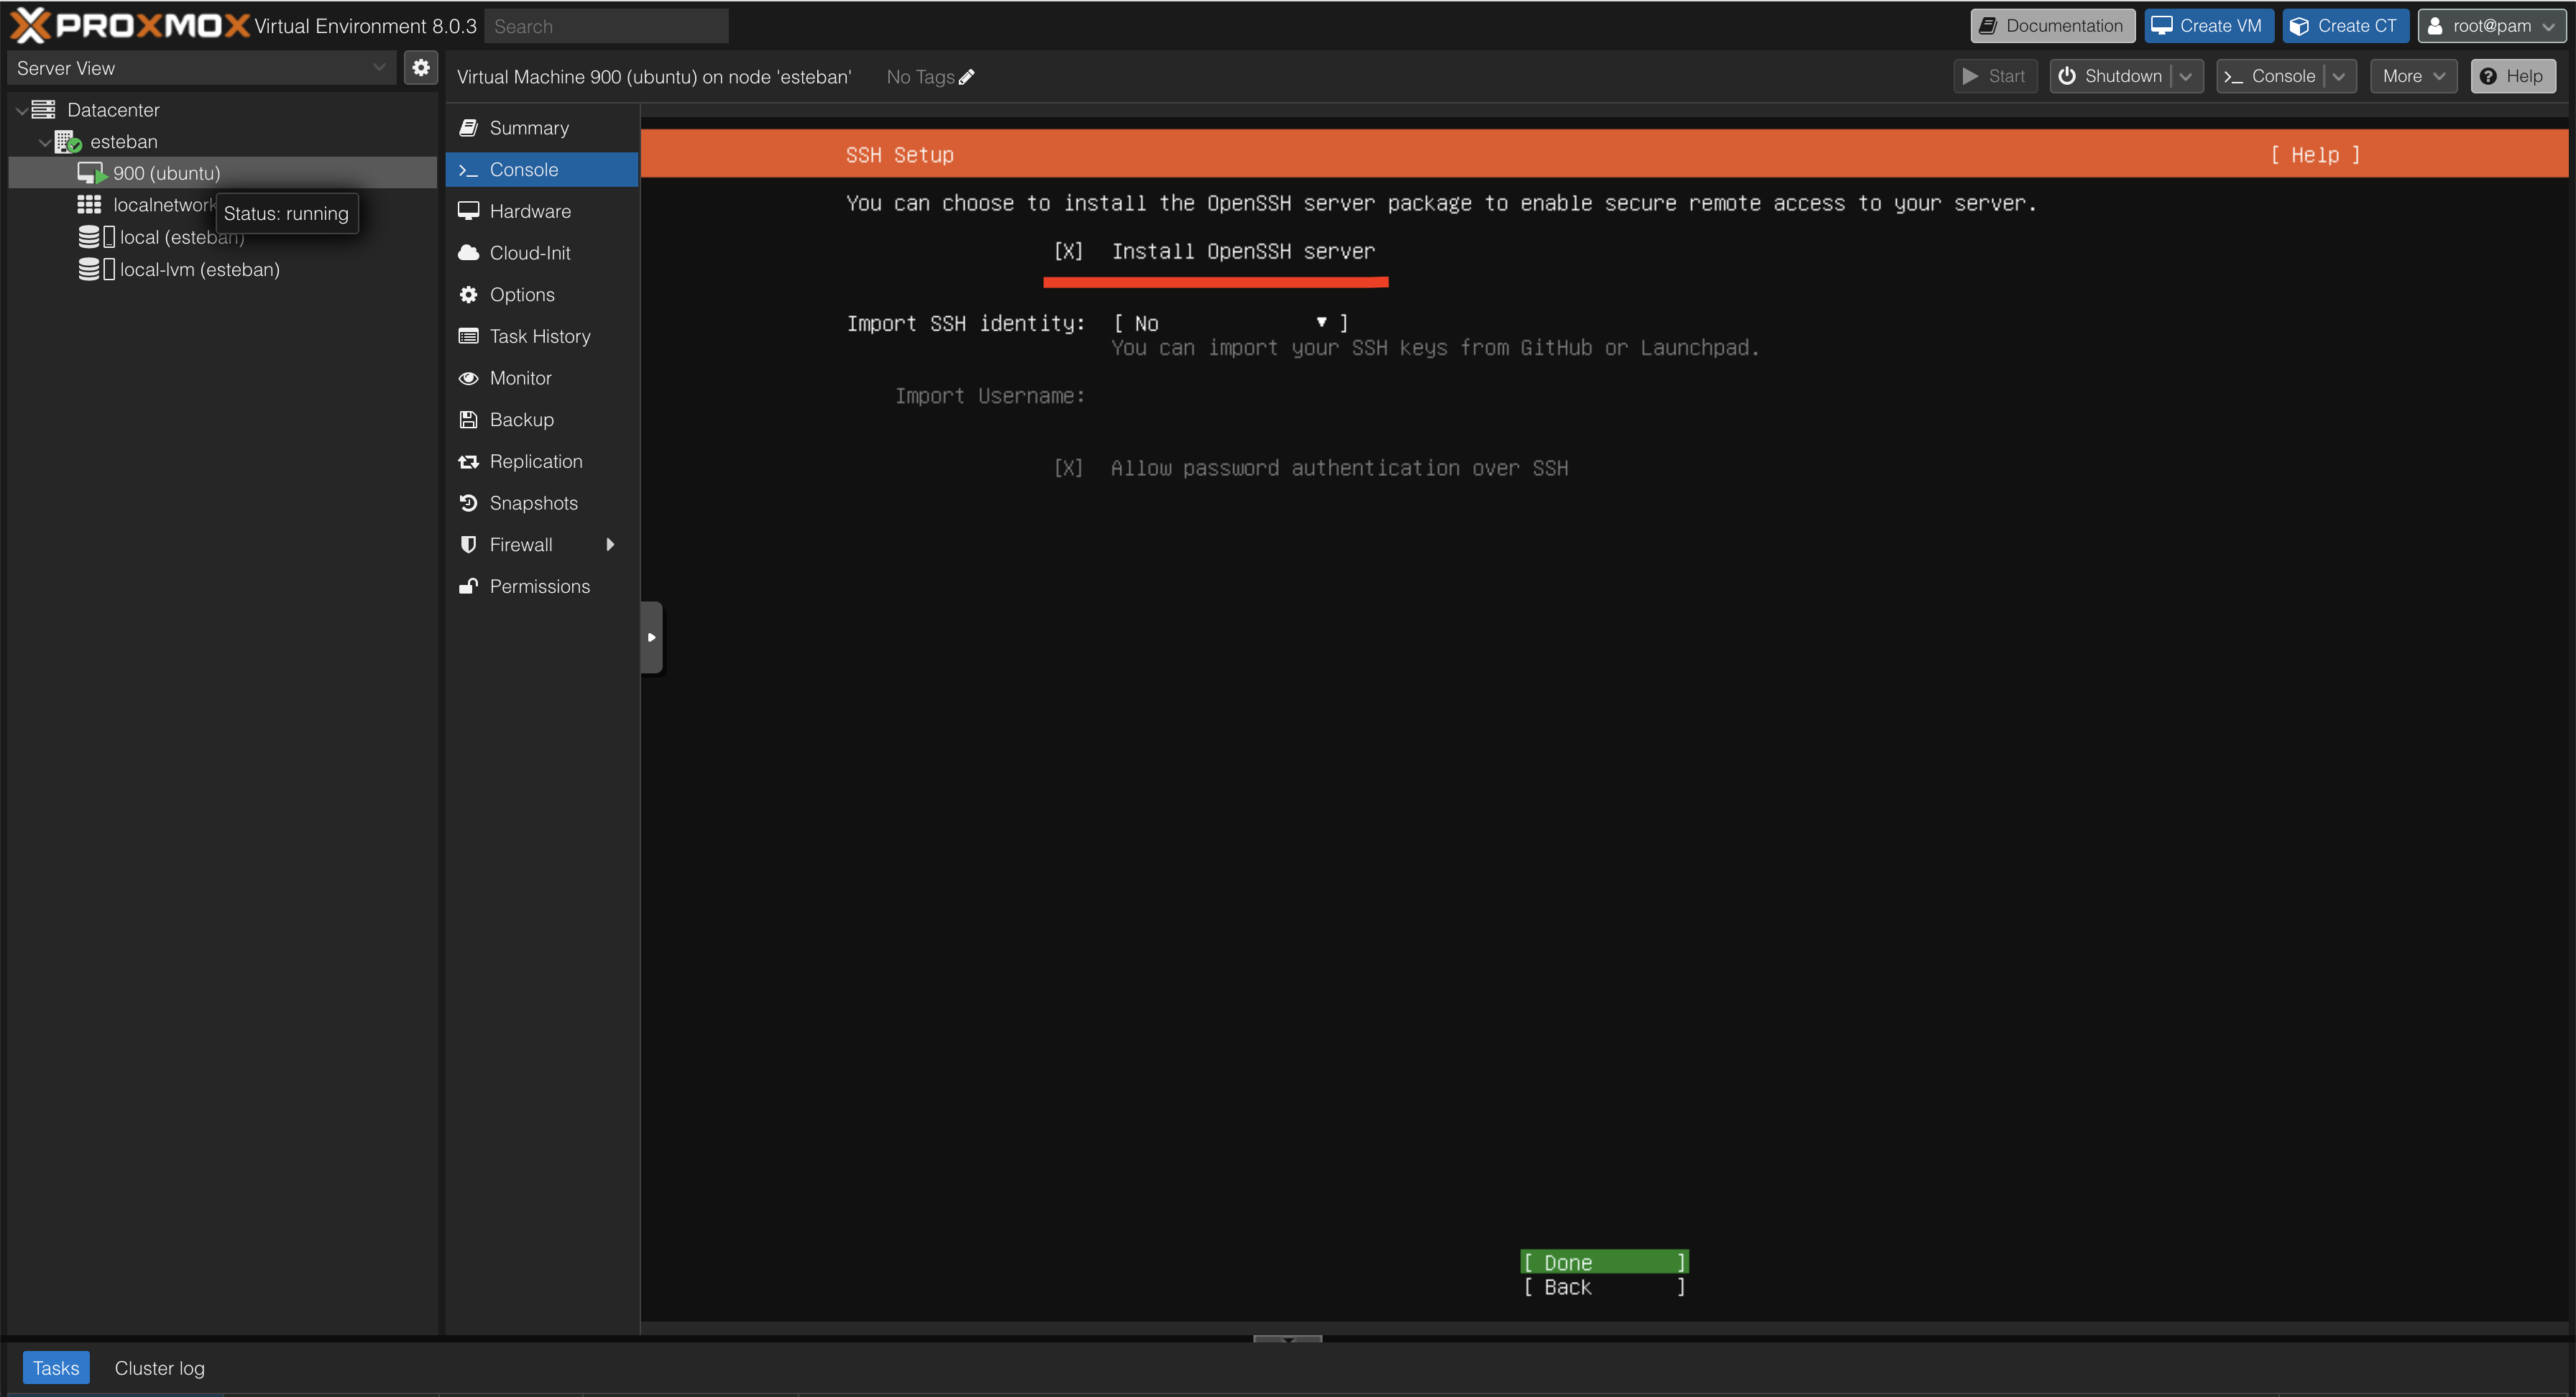Click the Help question mark icon
Screen dimensions: 2576x1397
(x=2488, y=76)
